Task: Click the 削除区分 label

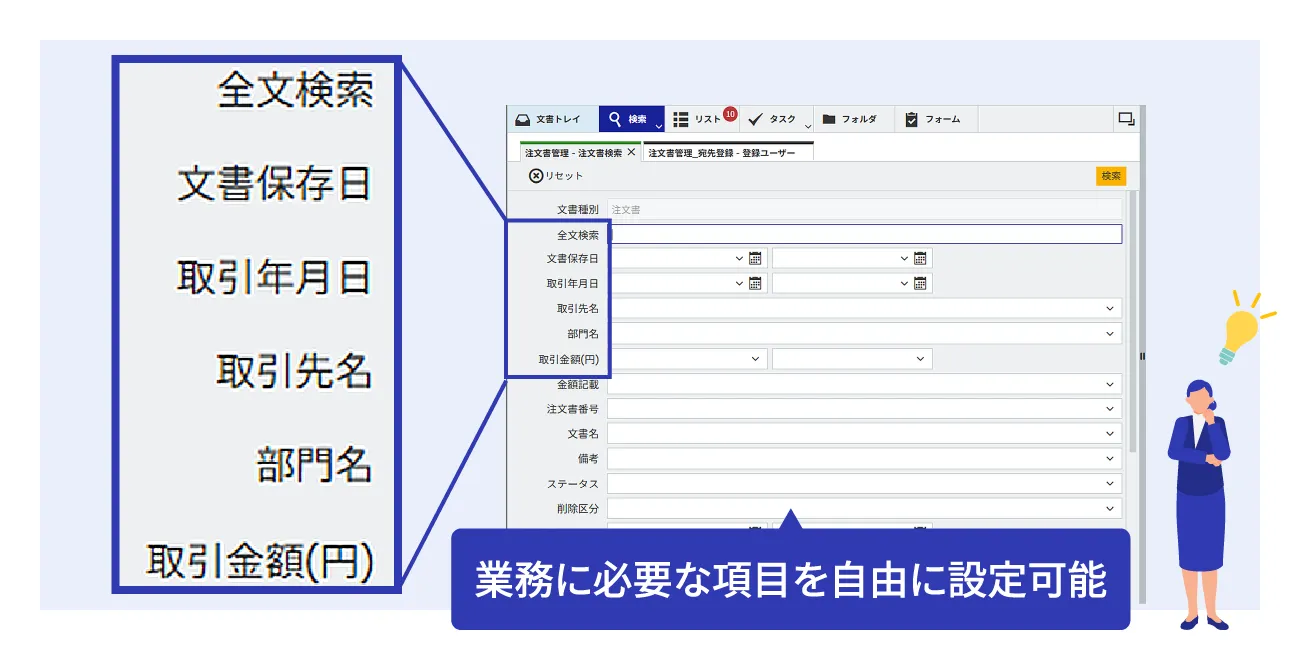Action: [x=577, y=508]
